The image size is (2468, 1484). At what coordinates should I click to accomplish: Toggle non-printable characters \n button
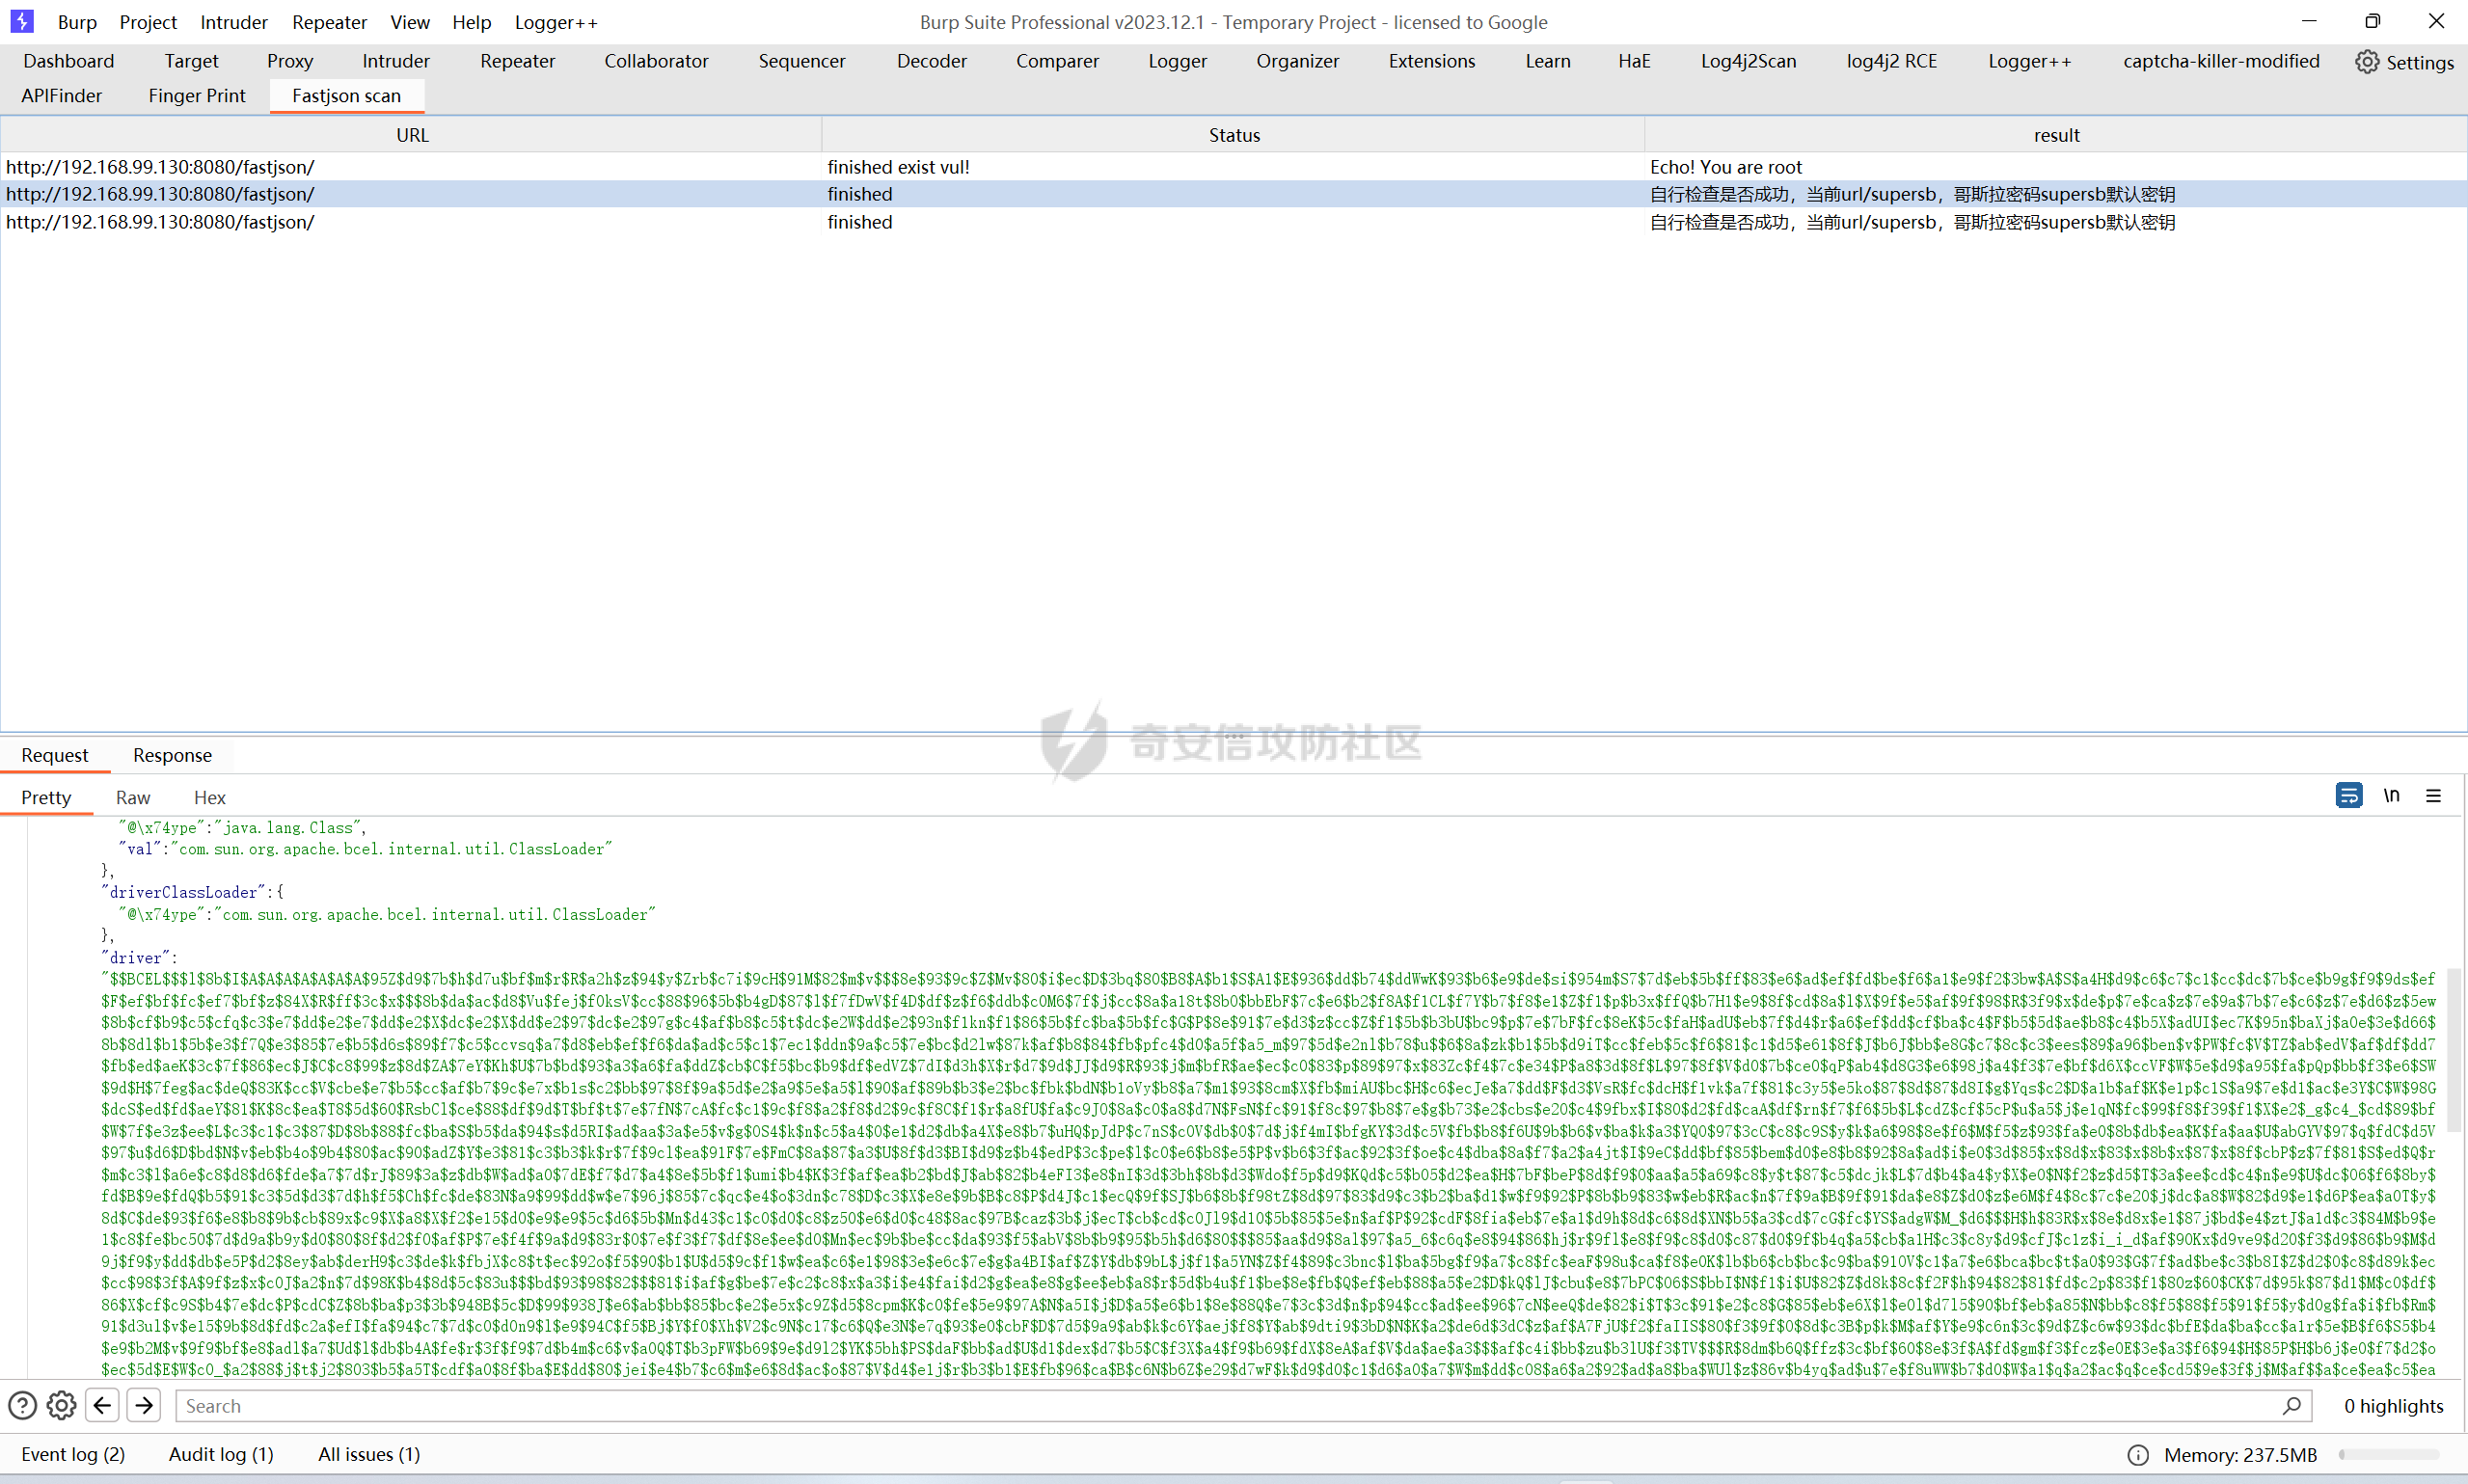2391,796
